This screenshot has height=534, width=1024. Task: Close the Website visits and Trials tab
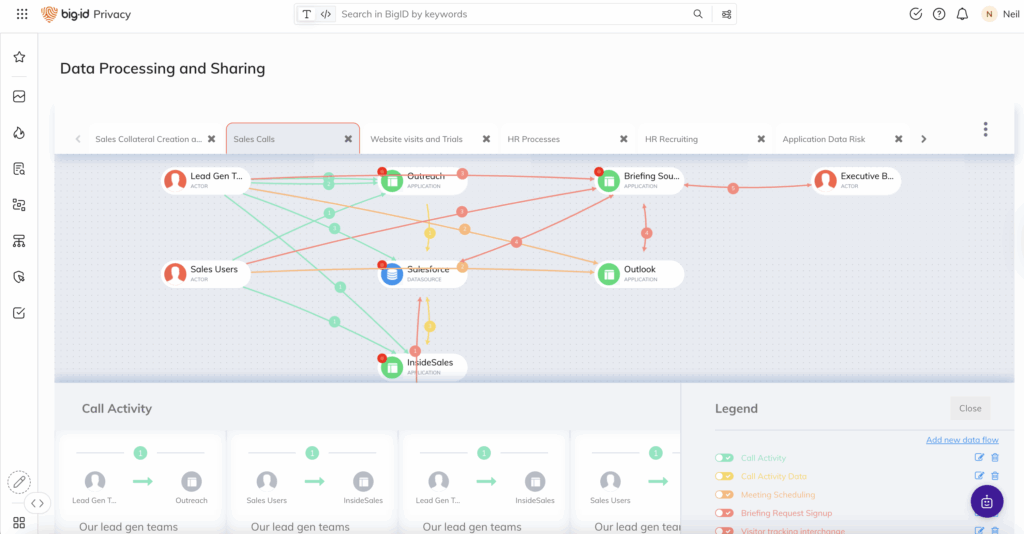(486, 138)
